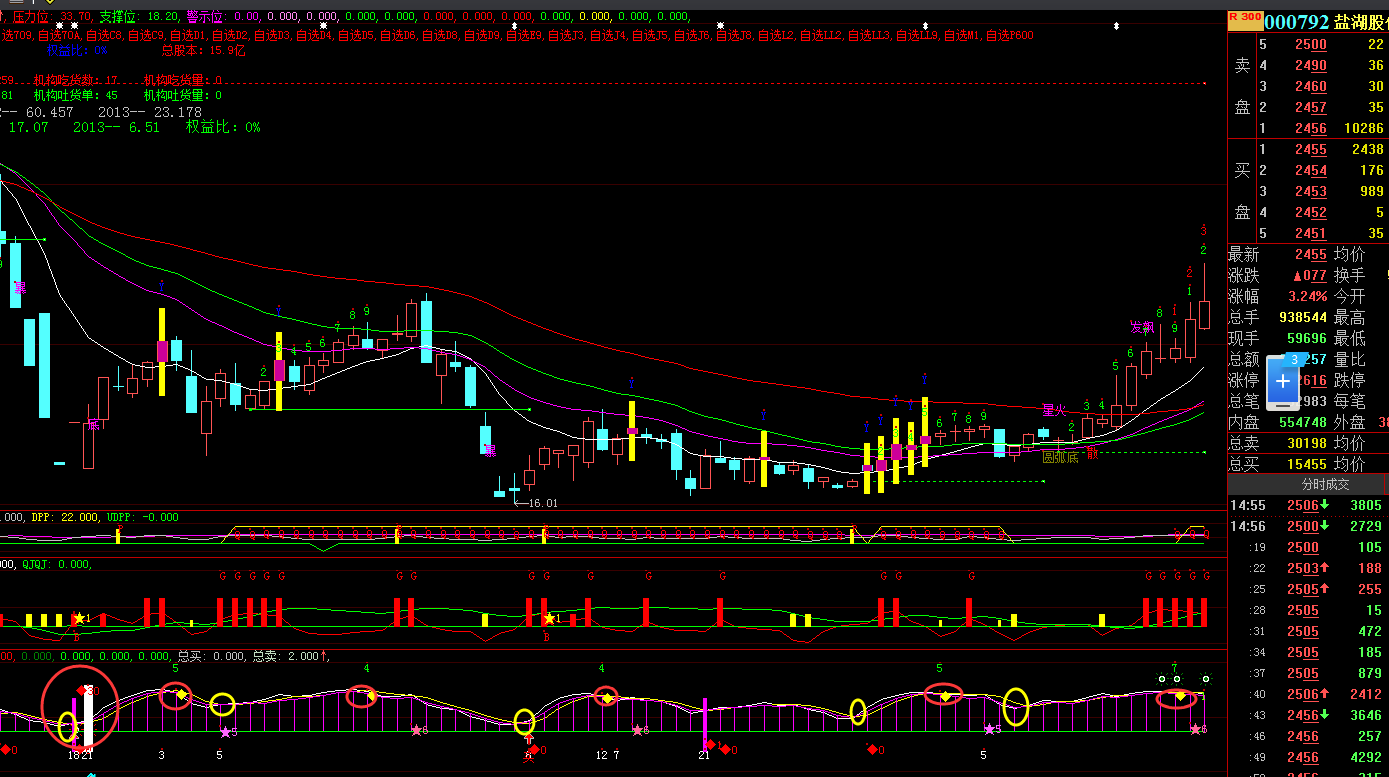The image size is (1389, 777).
Task: Click sell level 5 price 2500
Action: (1310, 44)
